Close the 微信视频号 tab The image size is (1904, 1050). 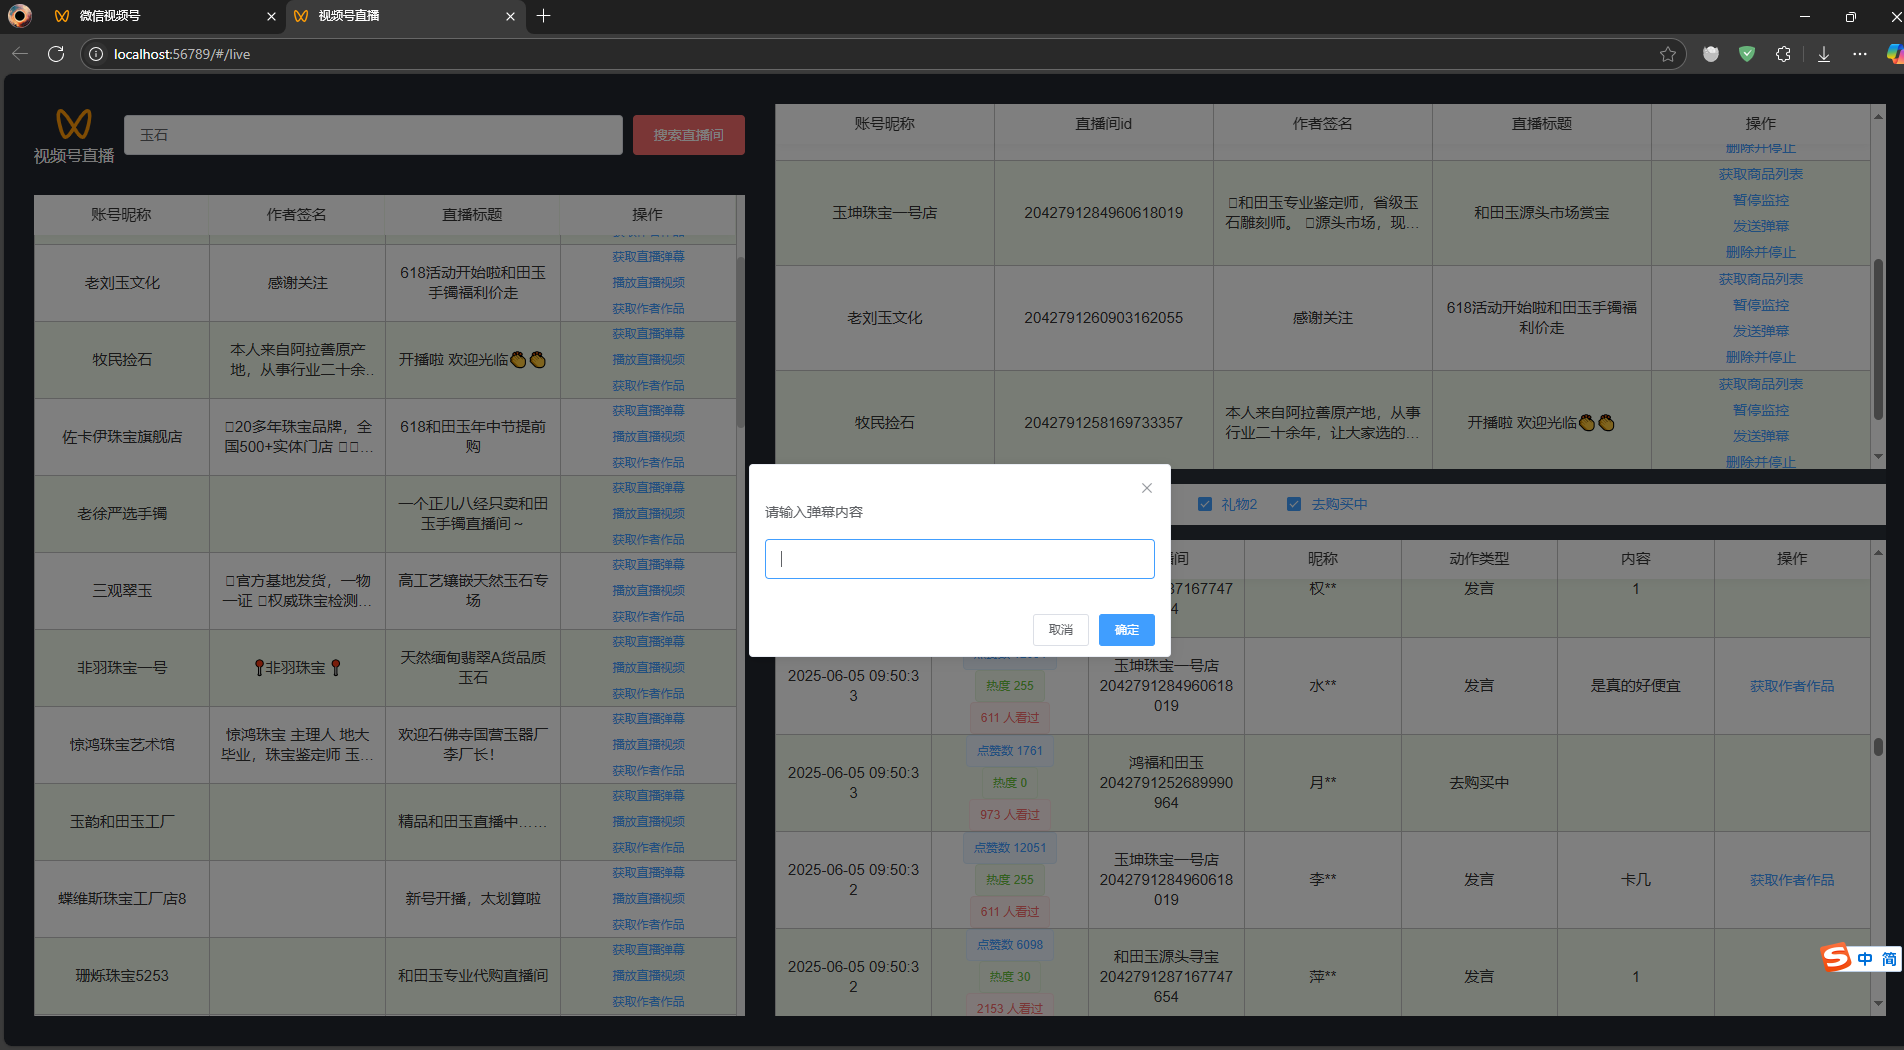[x=271, y=16]
